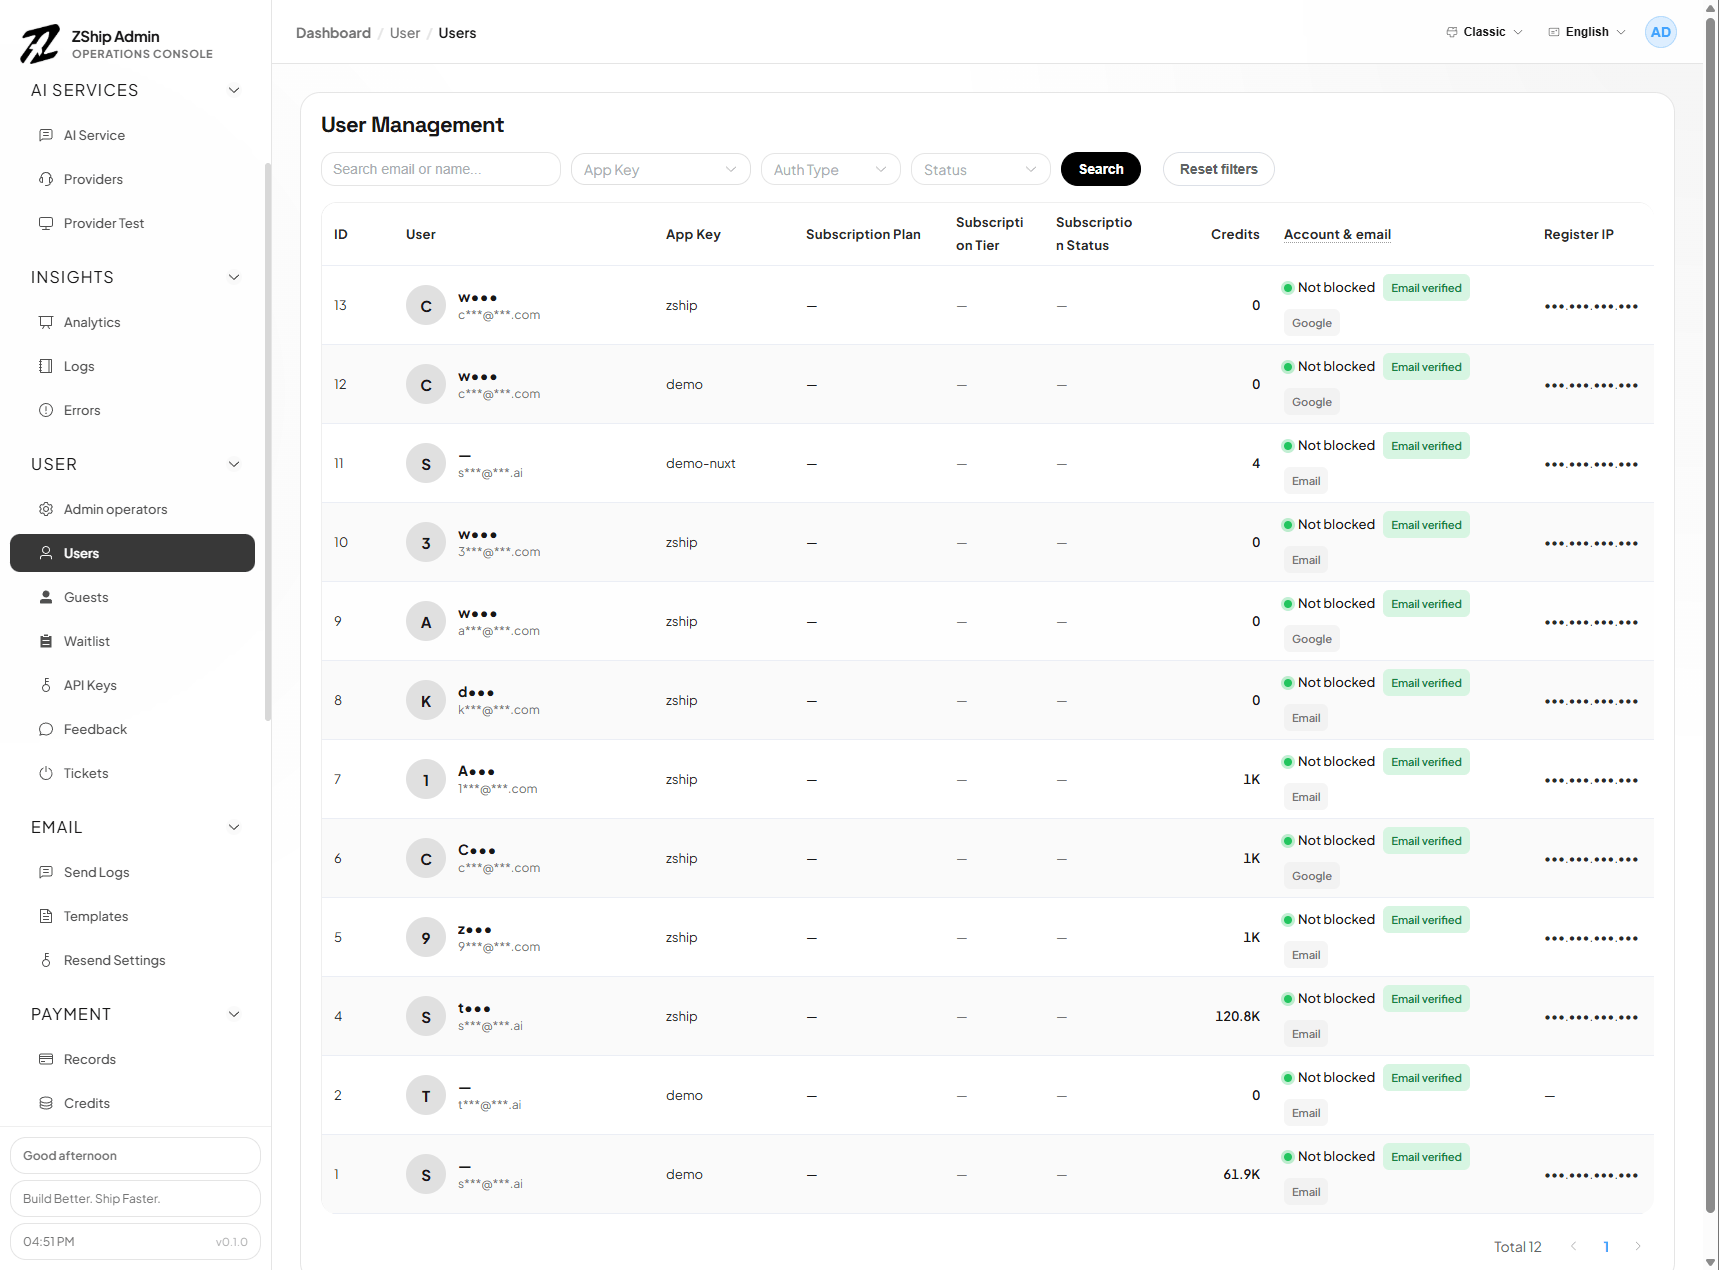Open the Analytics icon in sidebar
Screen dimensions: 1719x1270
(x=46, y=322)
